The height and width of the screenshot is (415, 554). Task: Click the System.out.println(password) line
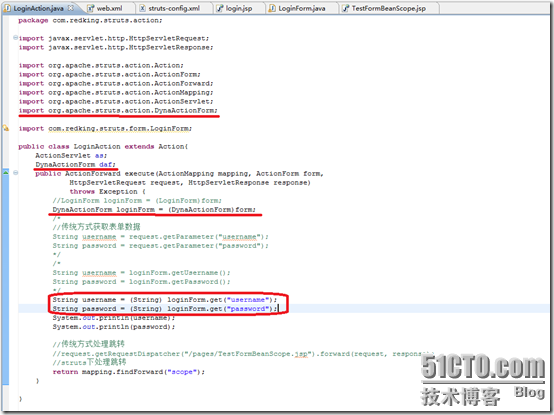[x=114, y=327]
